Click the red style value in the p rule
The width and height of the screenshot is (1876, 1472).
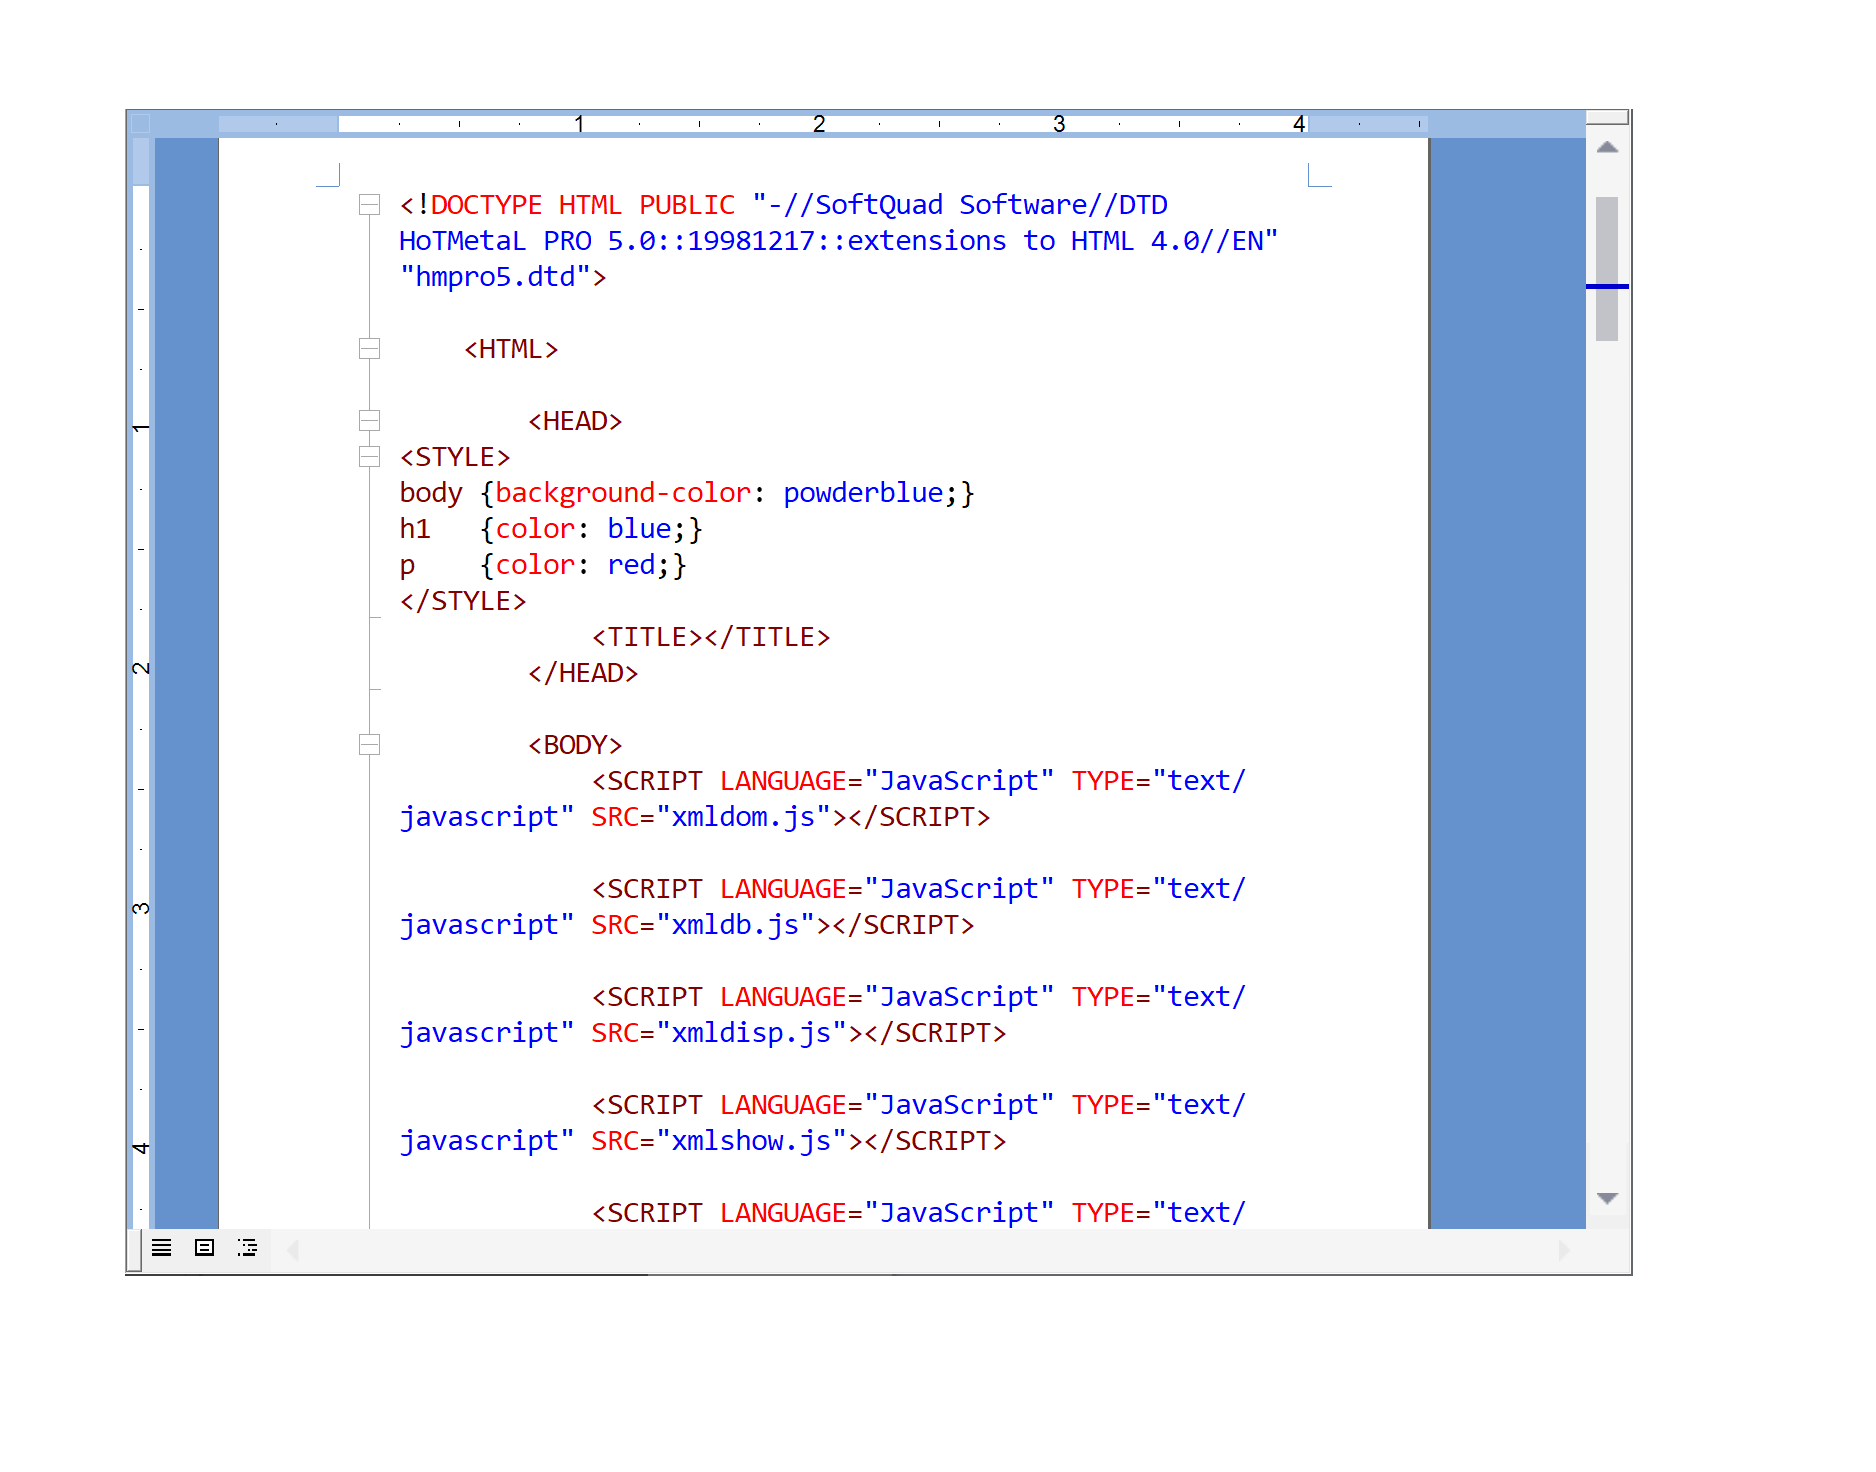631,564
